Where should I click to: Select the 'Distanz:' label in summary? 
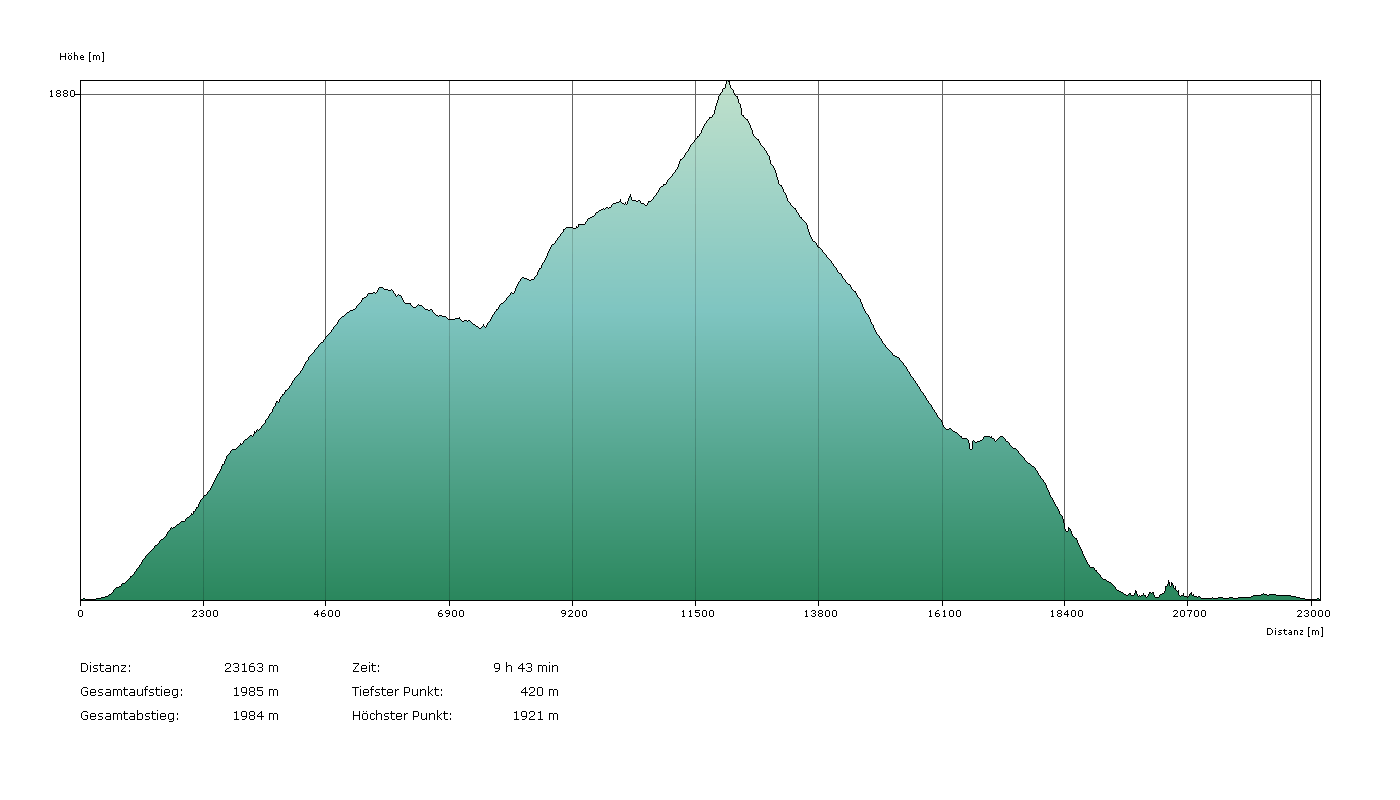(105, 668)
